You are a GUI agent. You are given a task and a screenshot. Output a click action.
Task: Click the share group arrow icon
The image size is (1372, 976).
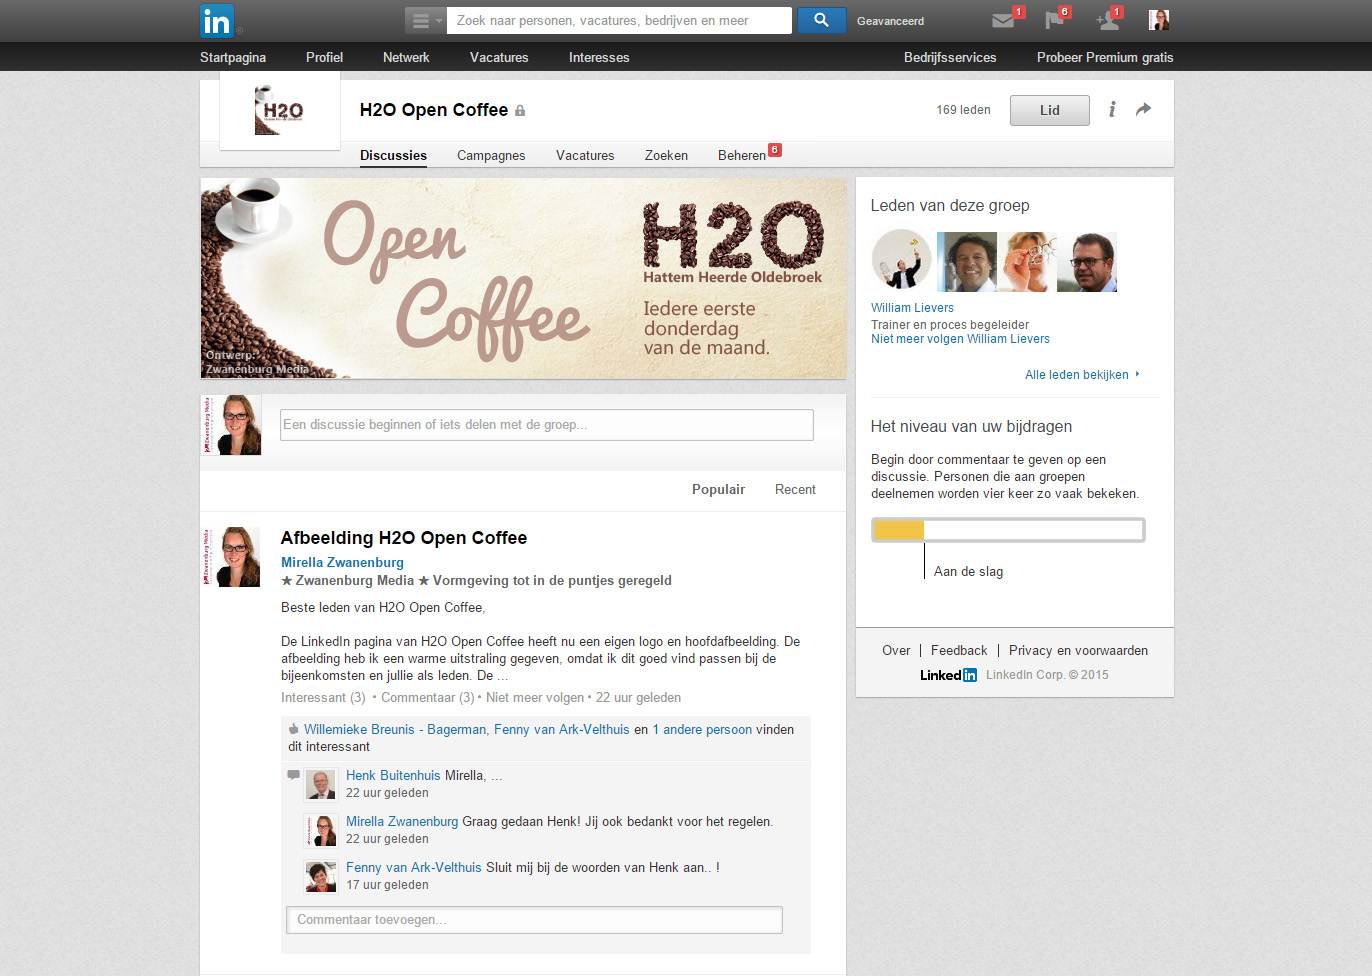pyautogui.click(x=1144, y=109)
